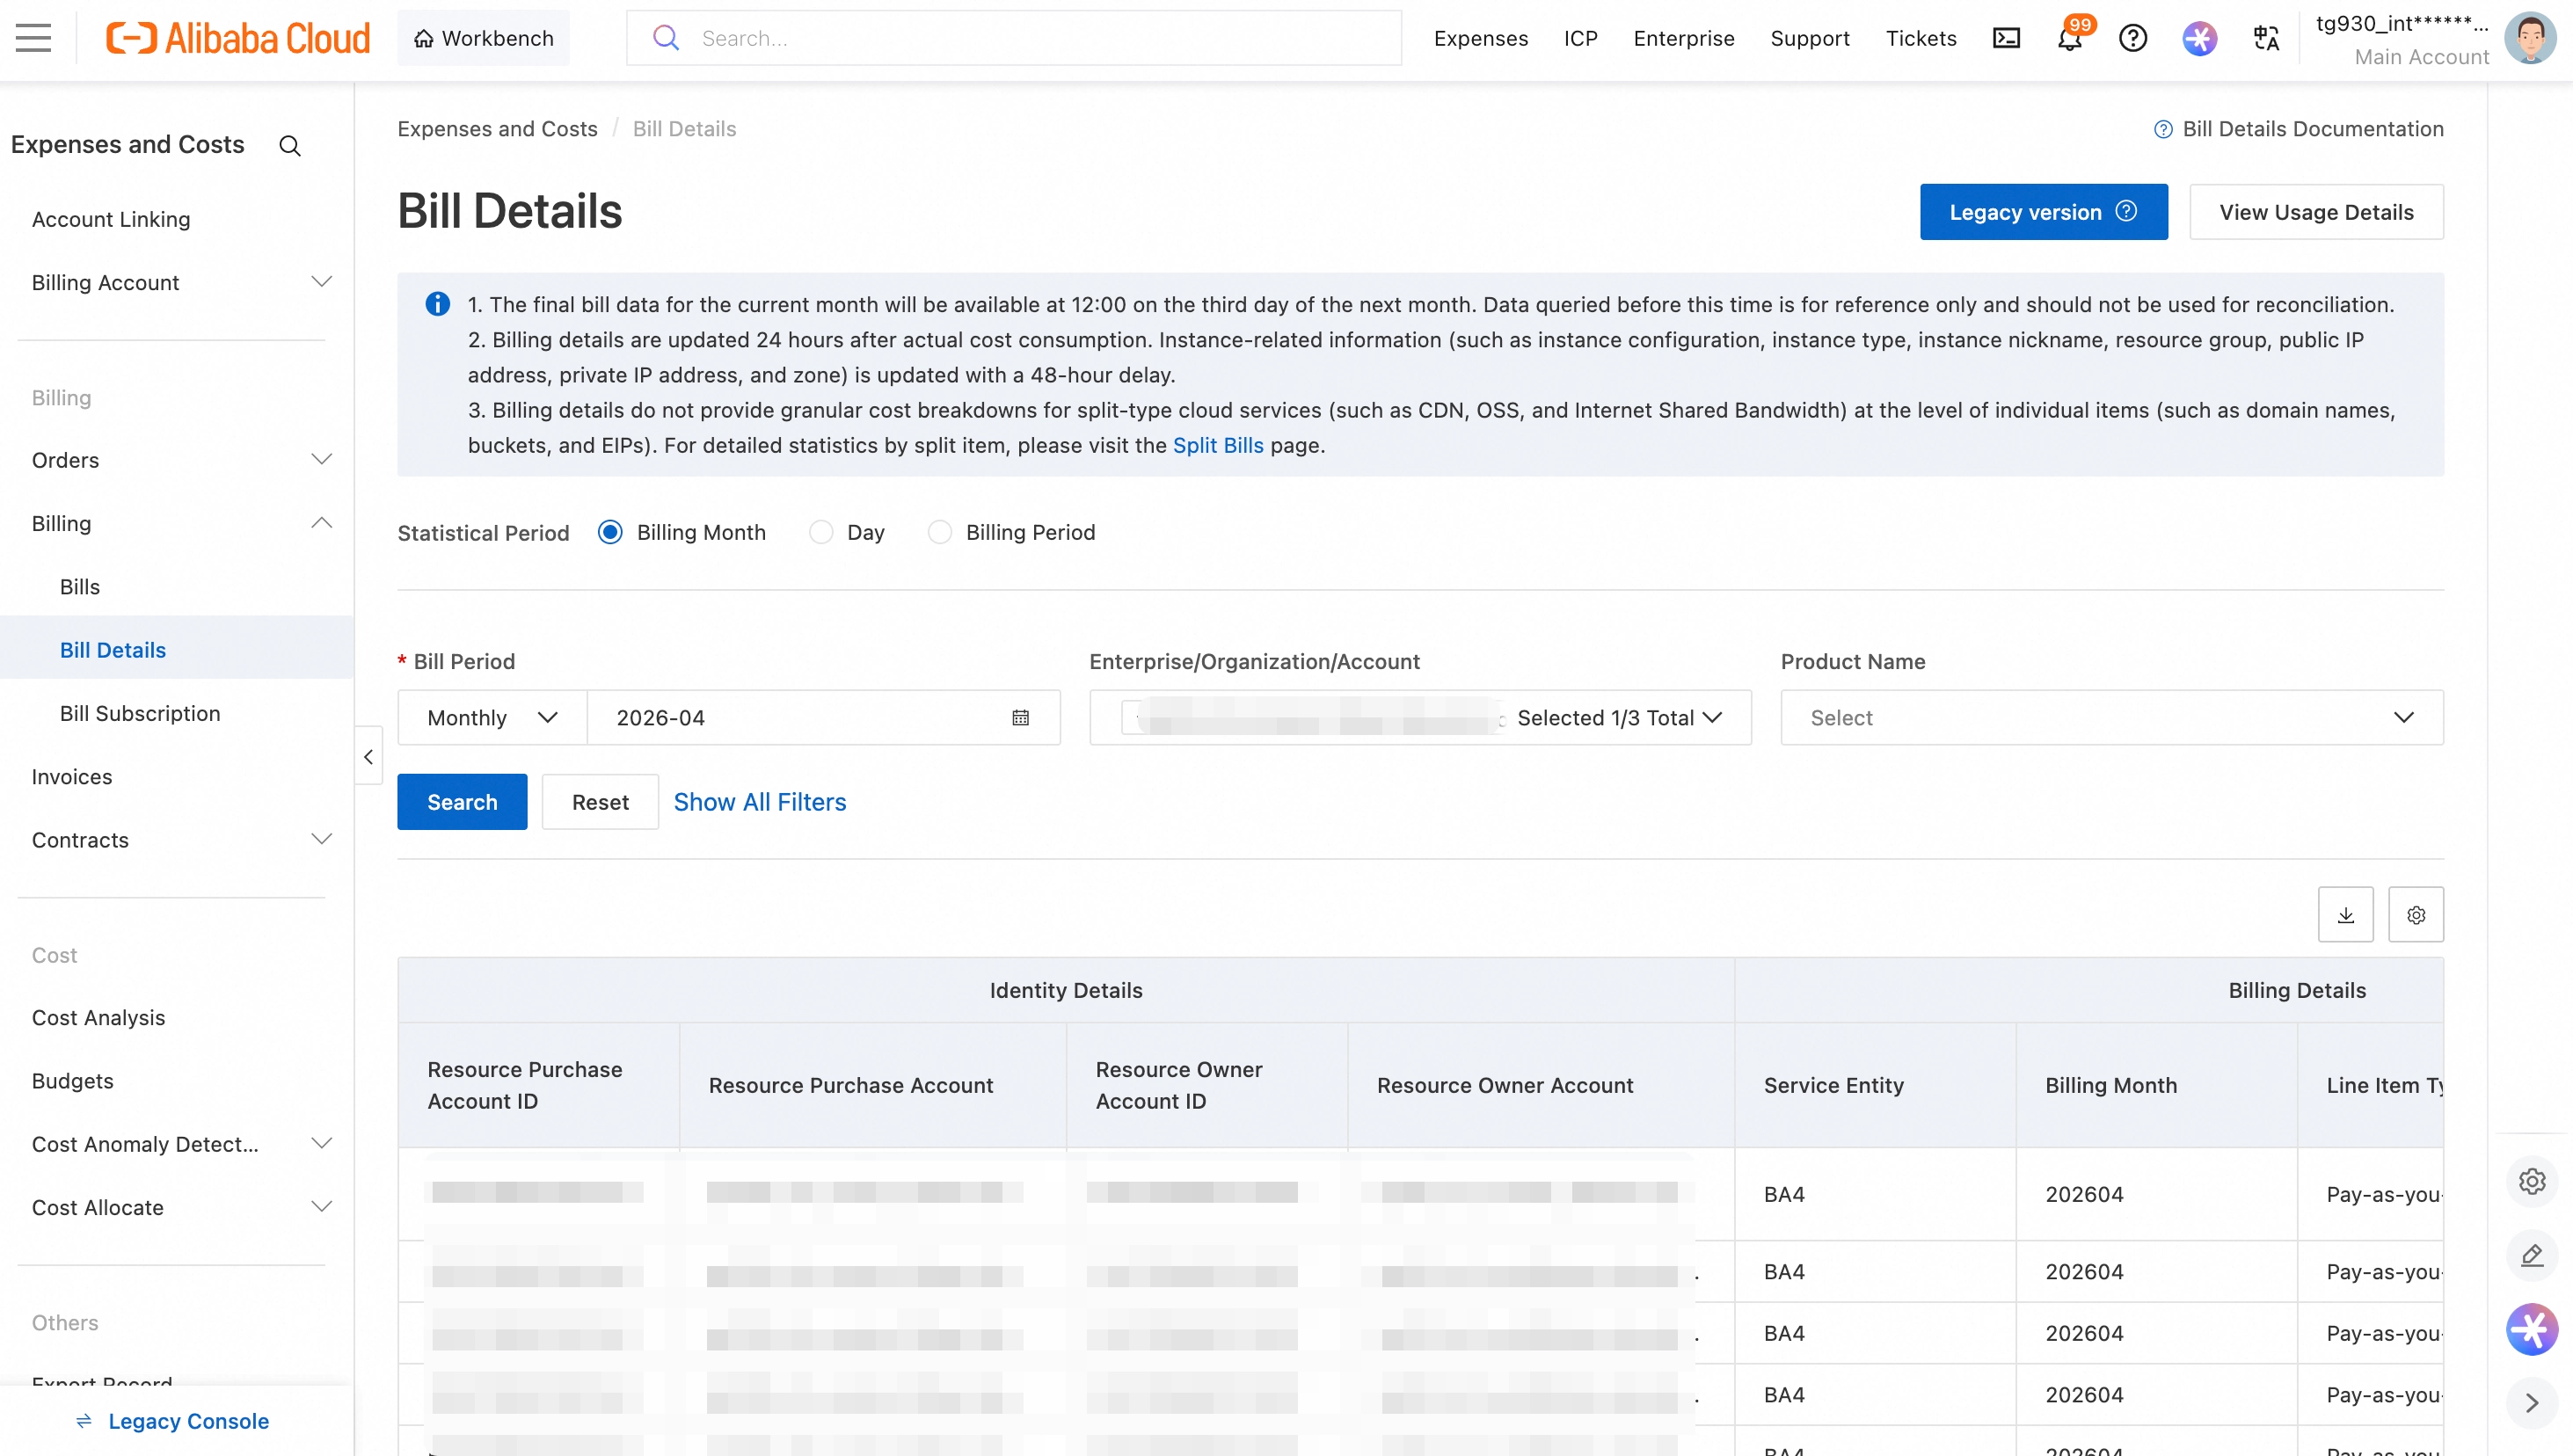Viewport: 2573px width, 1456px height.
Task: Download the bill details table
Action: coord(2345,914)
